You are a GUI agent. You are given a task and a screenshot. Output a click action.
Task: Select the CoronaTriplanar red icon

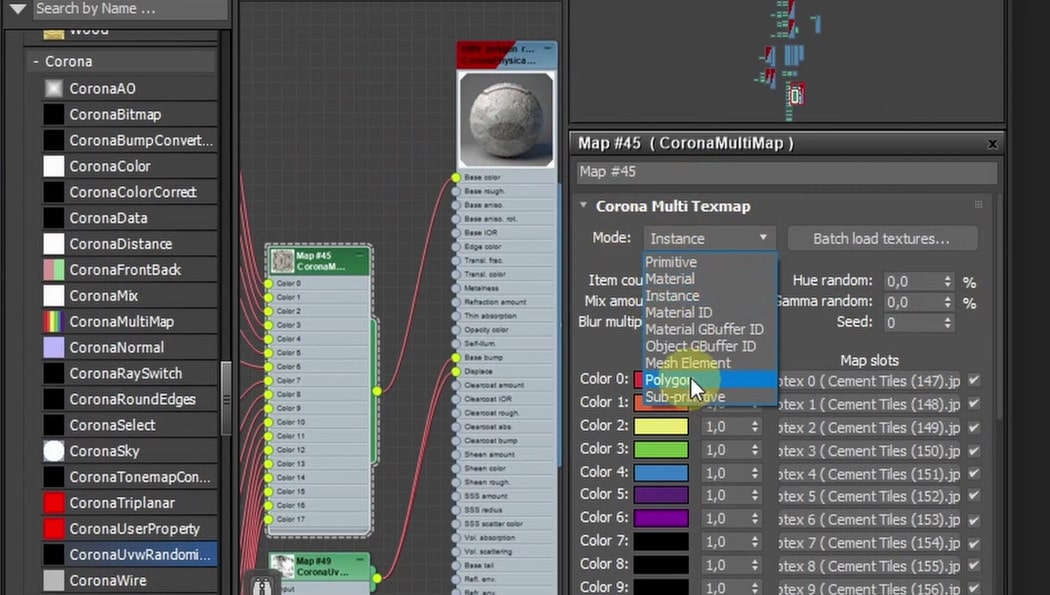pyautogui.click(x=54, y=503)
